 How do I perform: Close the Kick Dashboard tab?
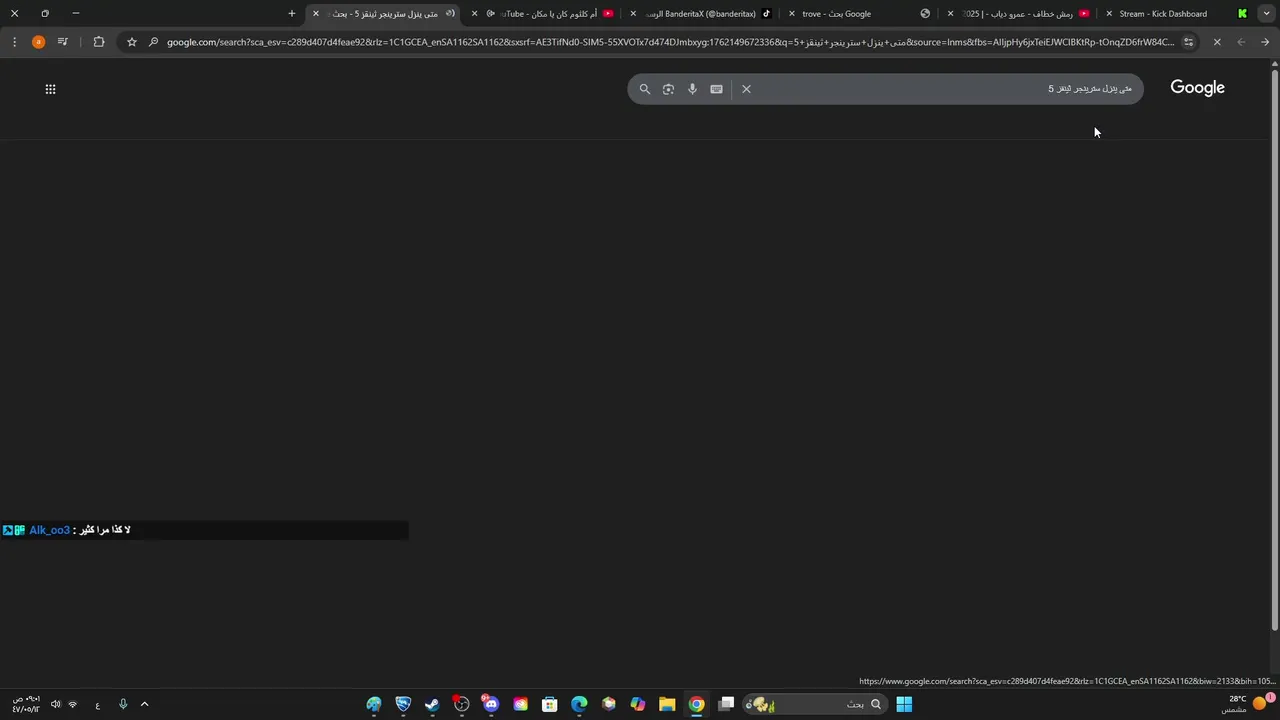point(1109,14)
